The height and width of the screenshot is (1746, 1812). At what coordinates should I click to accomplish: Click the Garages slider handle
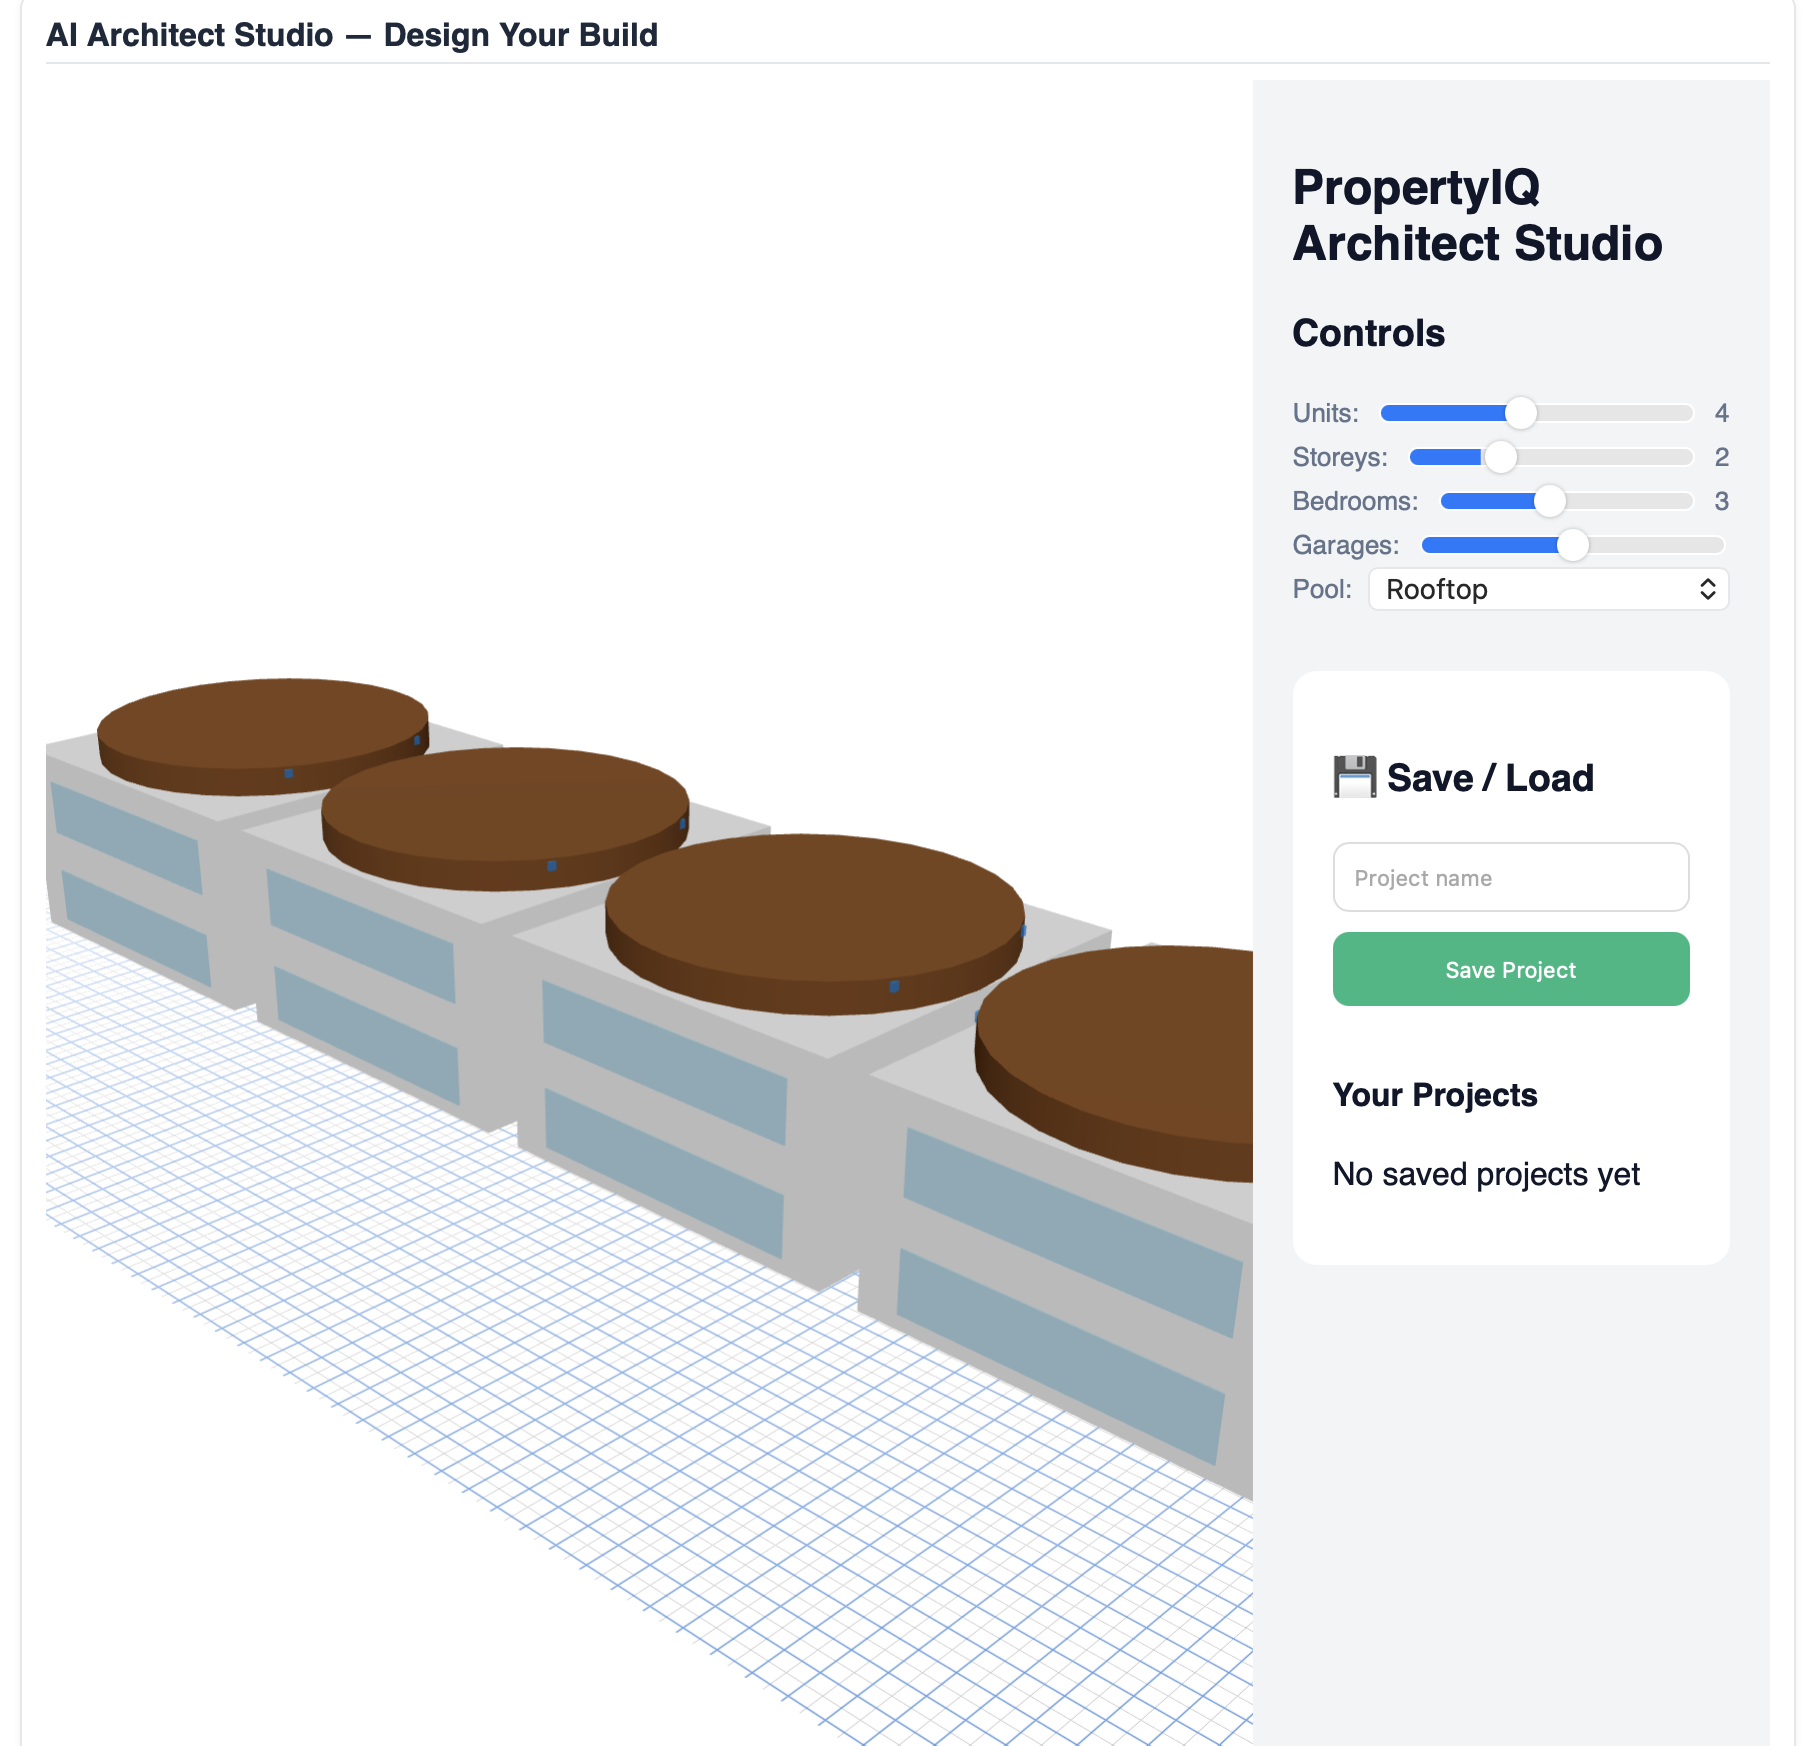pyautogui.click(x=1572, y=545)
